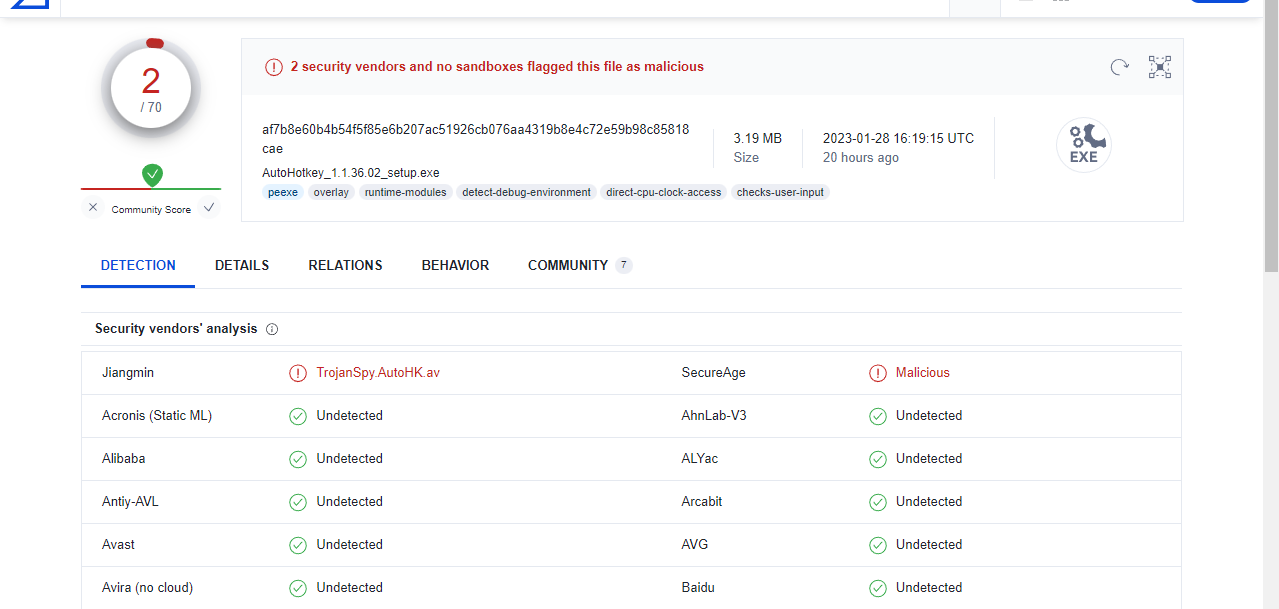Click the Acronis (Static ML) vendor name
Screen dimensions: 1279x609
point(157,415)
